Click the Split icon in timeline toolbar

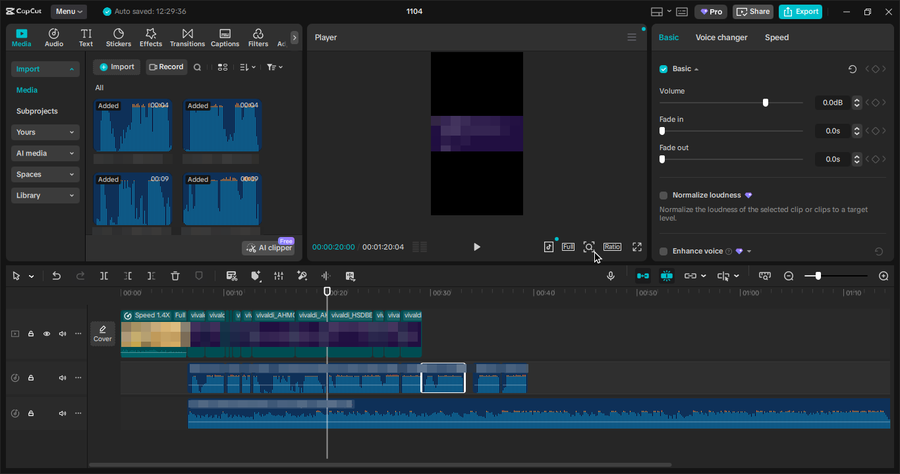click(104, 276)
